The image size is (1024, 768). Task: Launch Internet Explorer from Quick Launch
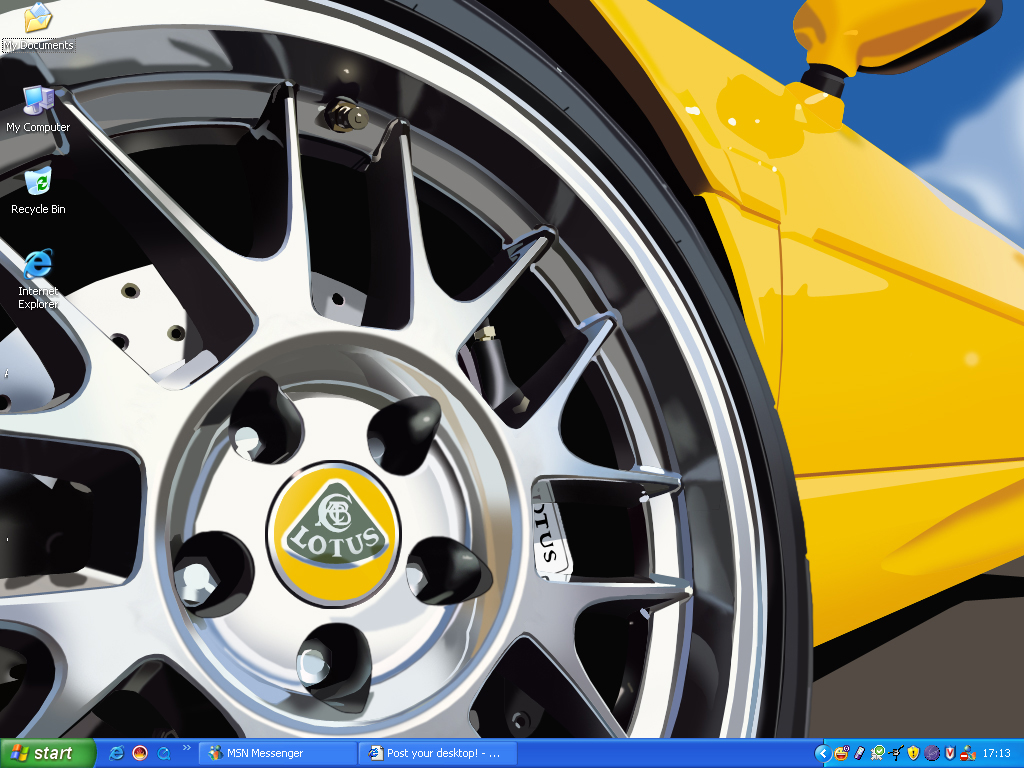[116, 753]
